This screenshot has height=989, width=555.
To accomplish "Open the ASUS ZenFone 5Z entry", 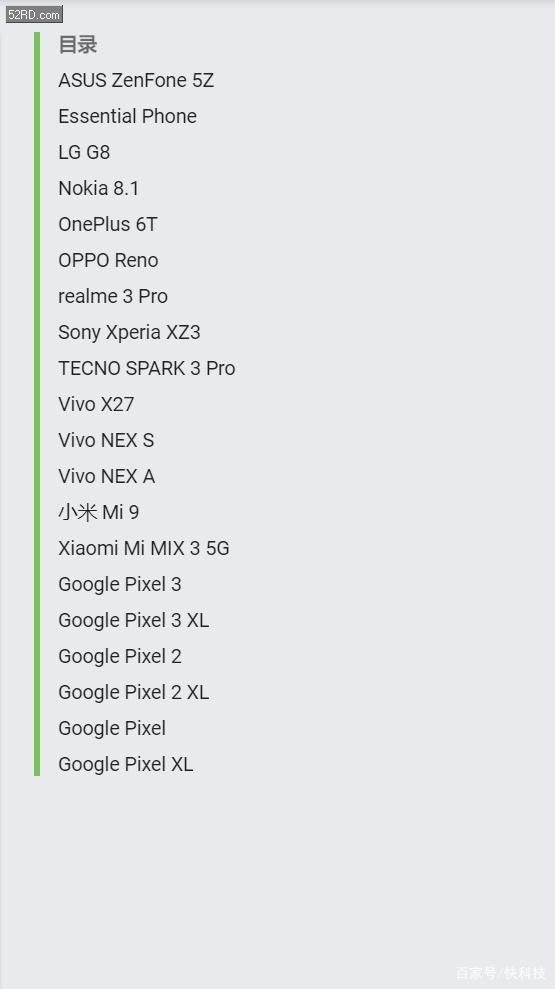I will (x=136, y=80).
